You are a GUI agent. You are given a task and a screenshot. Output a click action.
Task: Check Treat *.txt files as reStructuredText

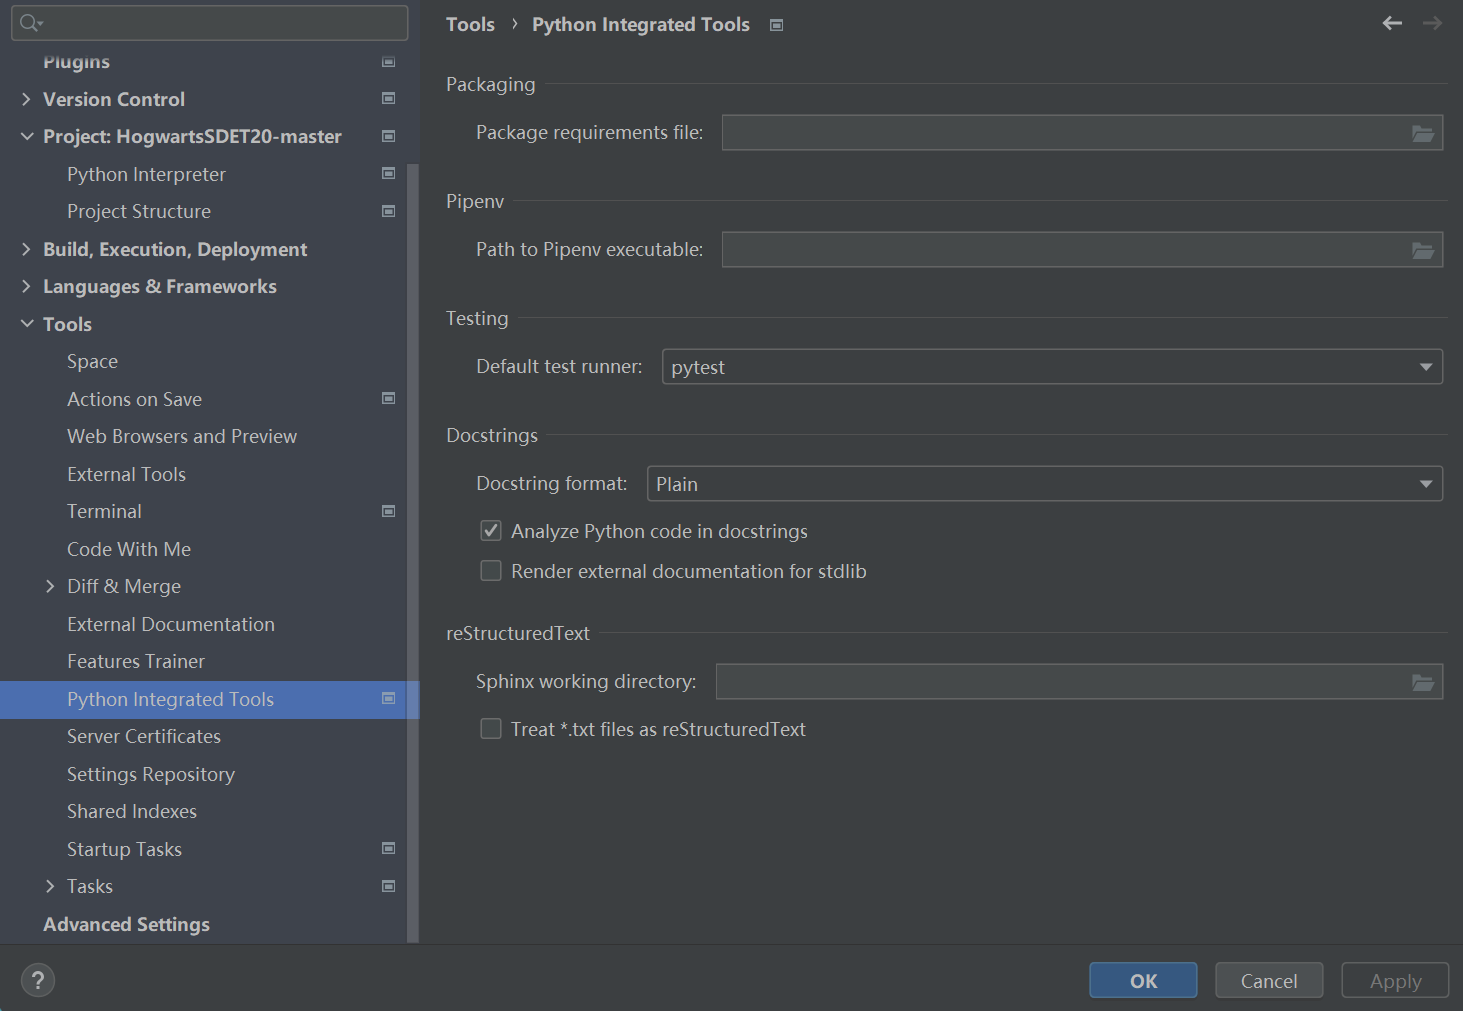491,729
